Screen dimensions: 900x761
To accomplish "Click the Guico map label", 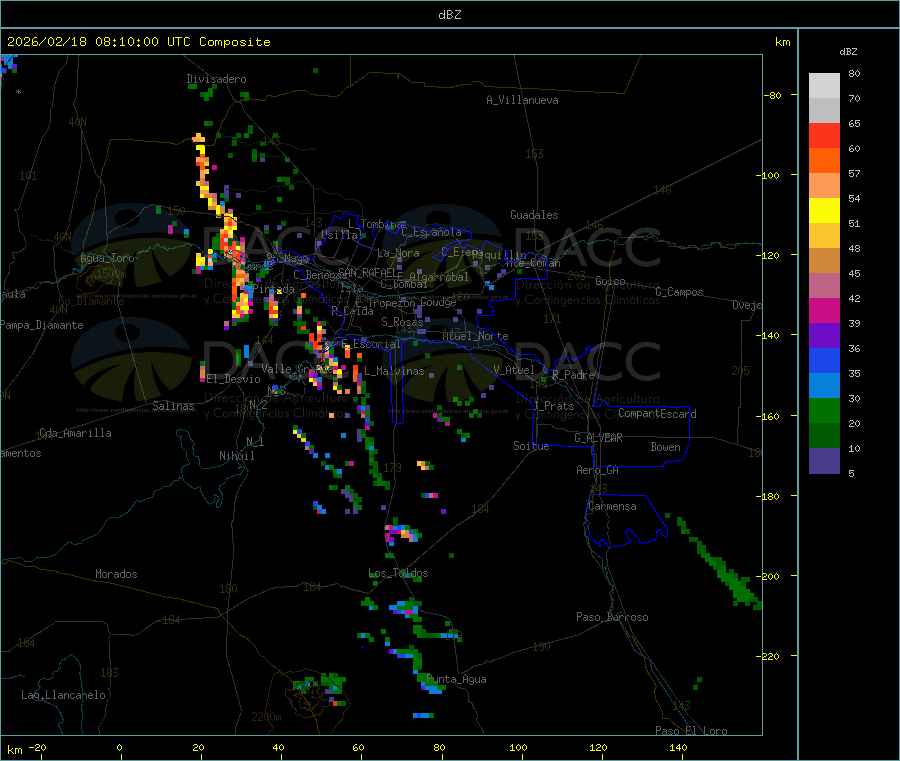I will pos(610,281).
